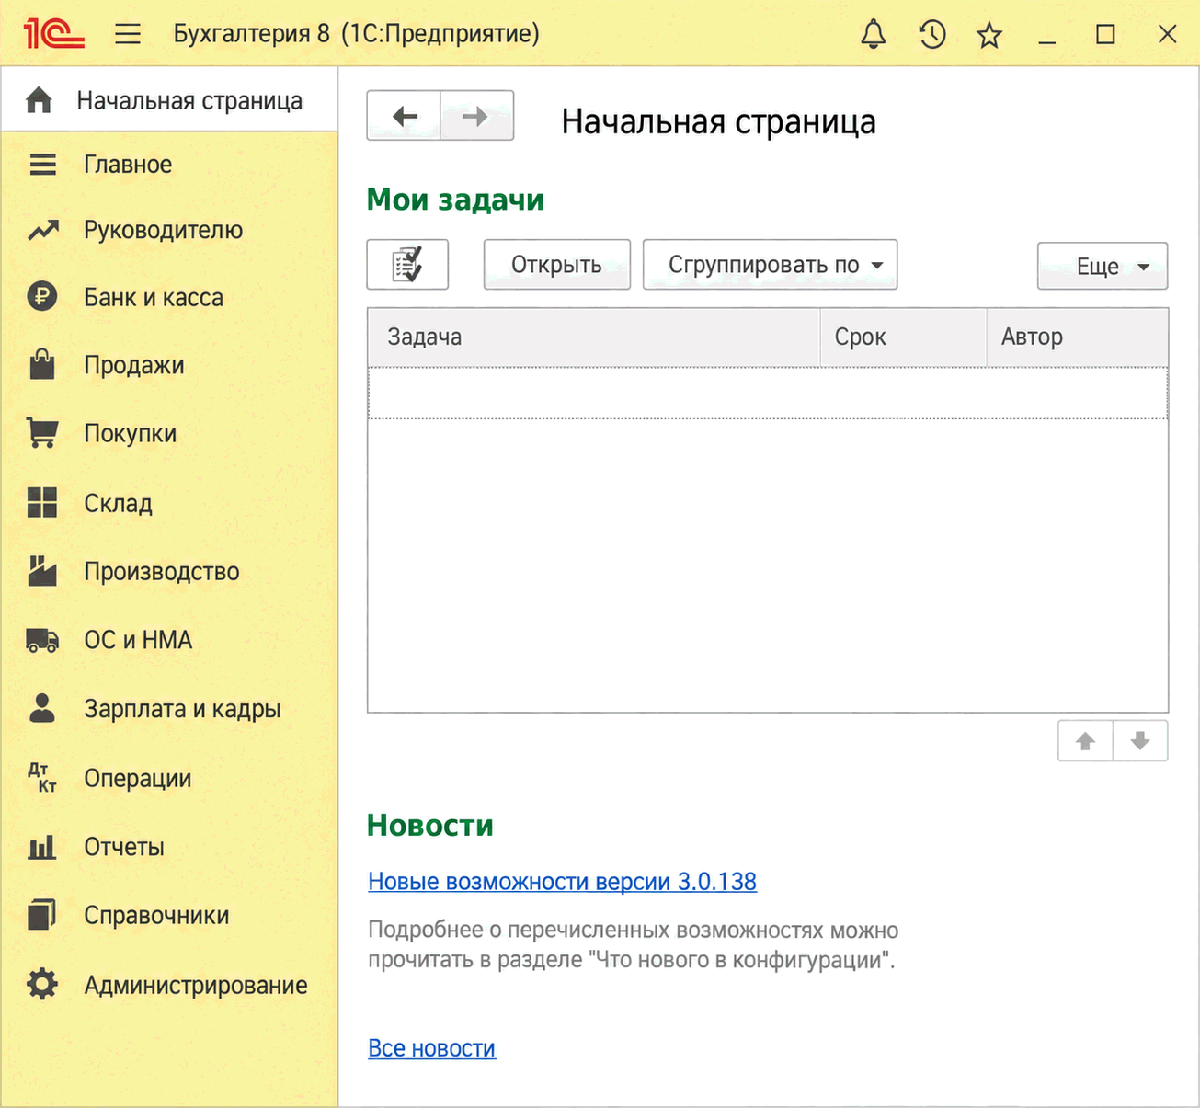Click the gear icon for Администрирование
This screenshot has width=1200, height=1108.
coord(42,984)
